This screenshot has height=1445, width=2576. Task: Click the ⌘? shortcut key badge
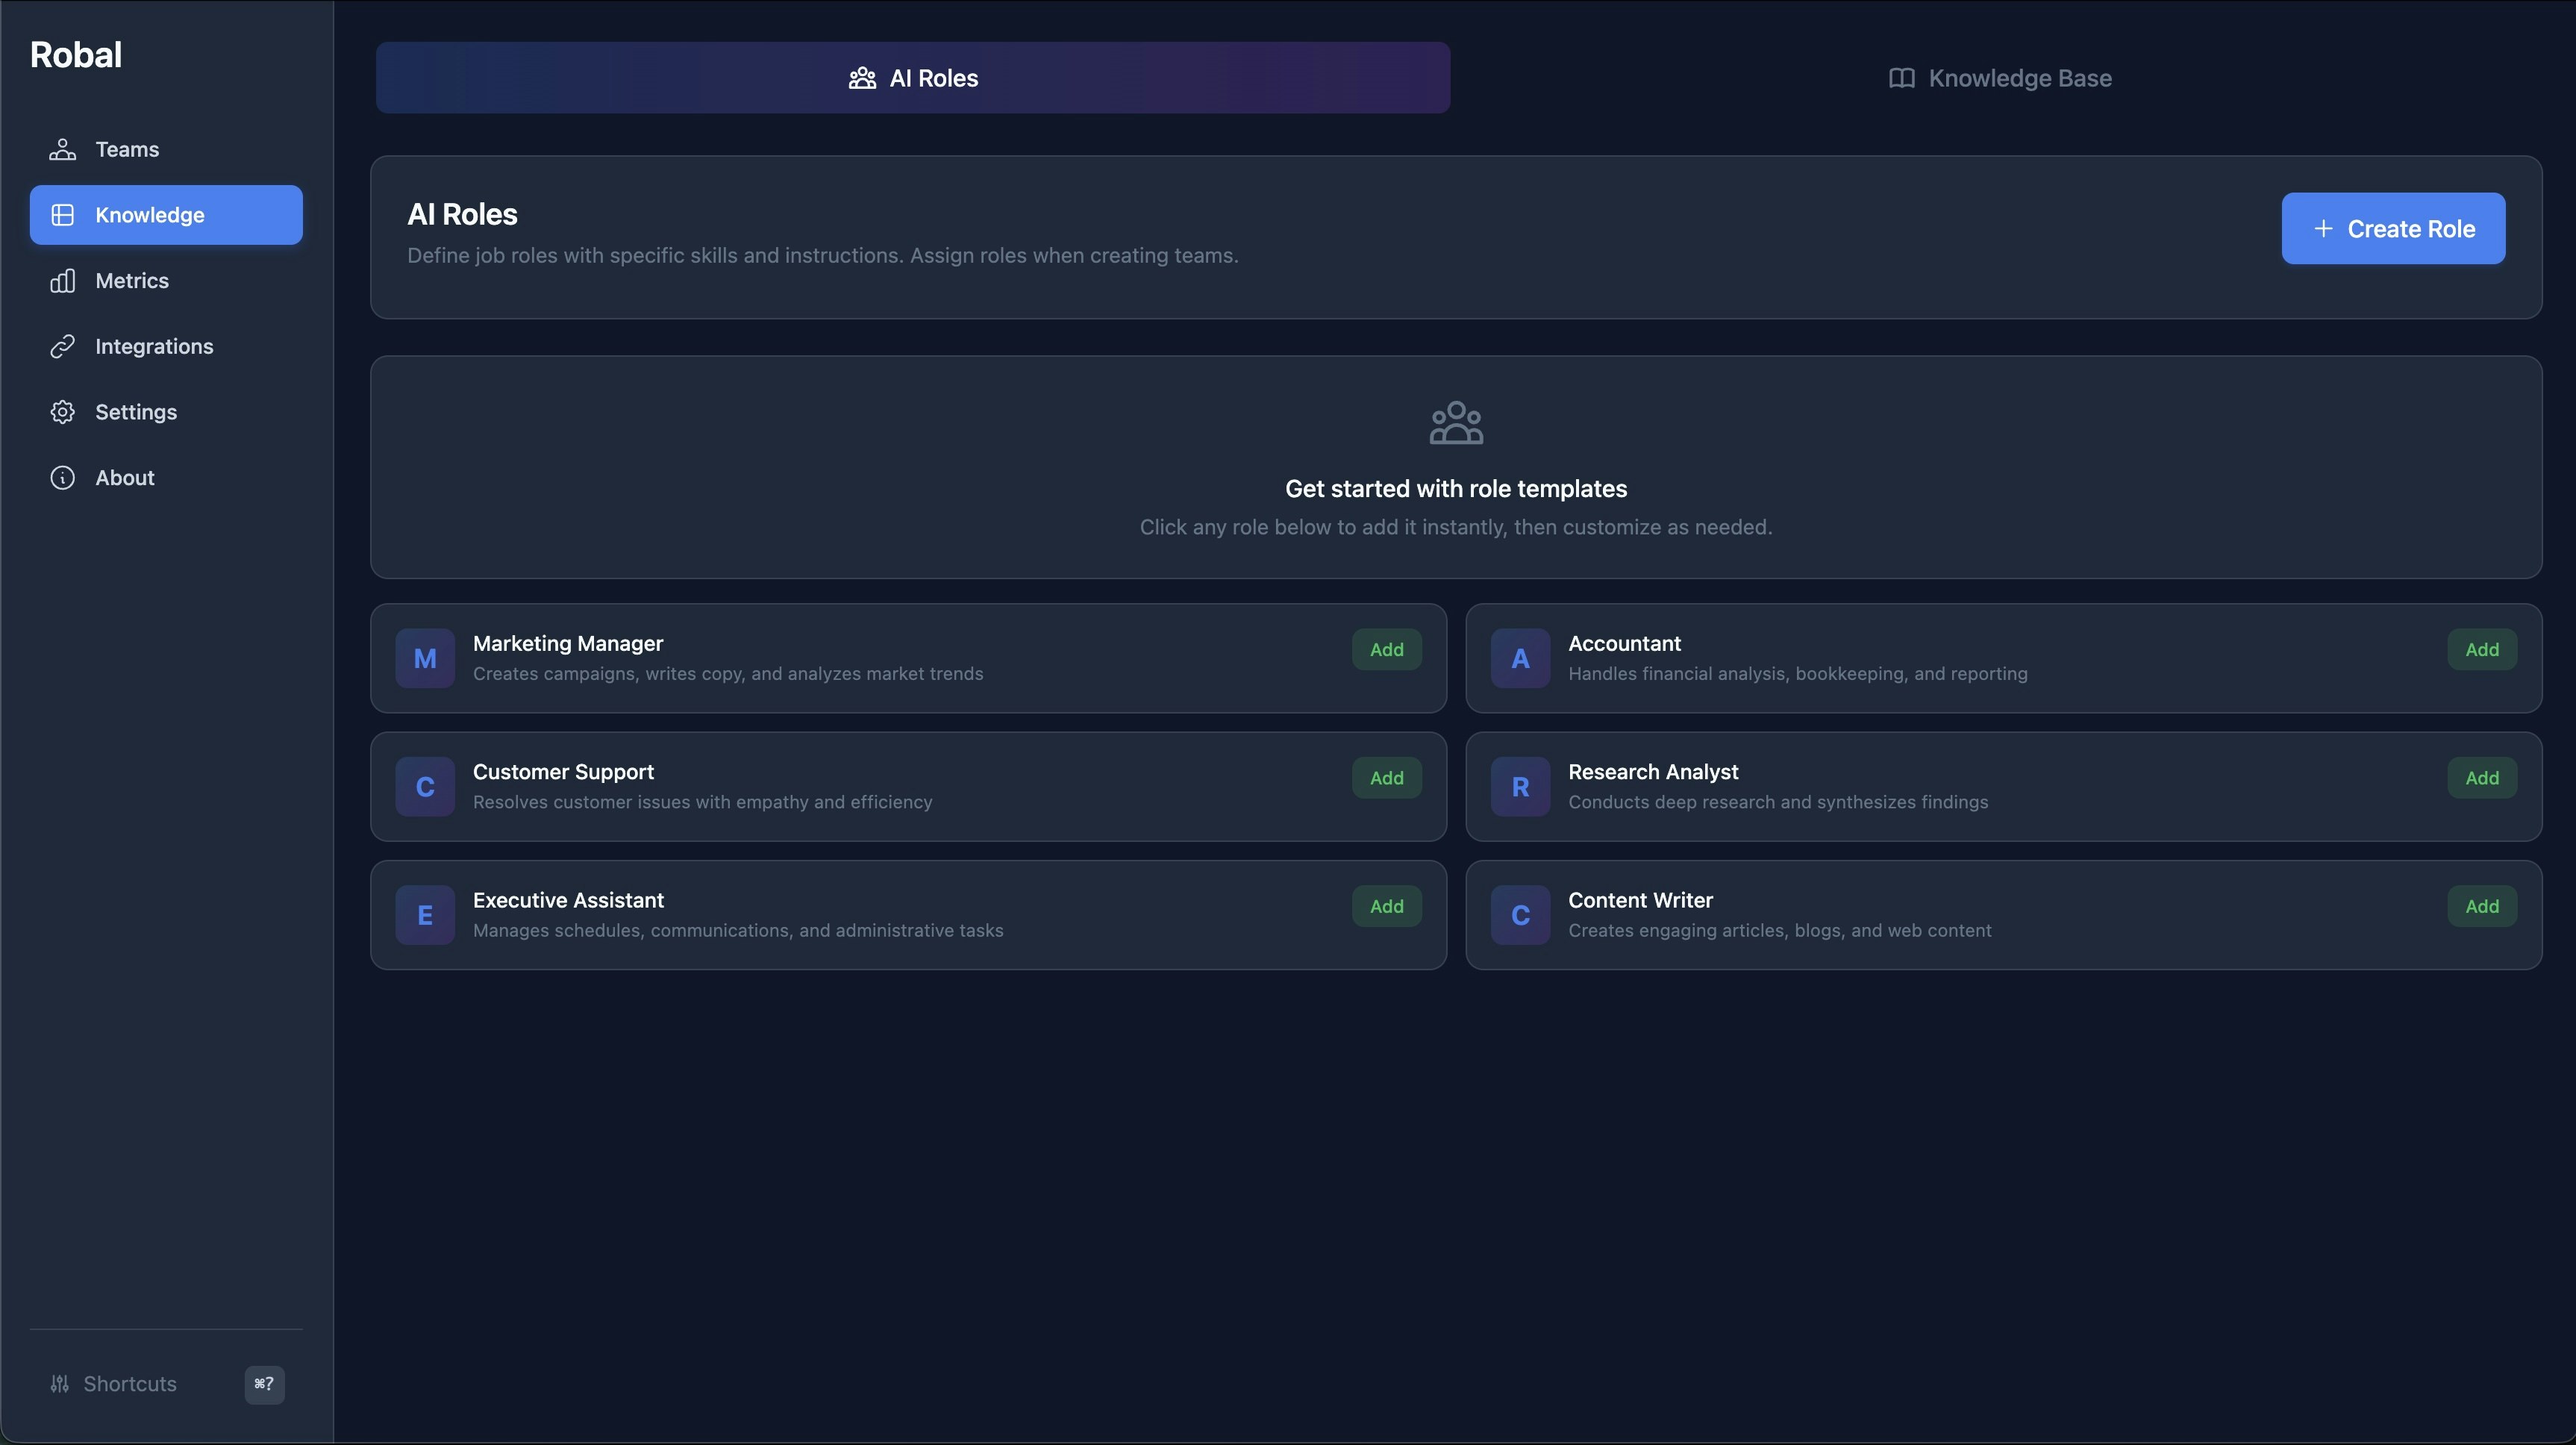click(x=264, y=1384)
